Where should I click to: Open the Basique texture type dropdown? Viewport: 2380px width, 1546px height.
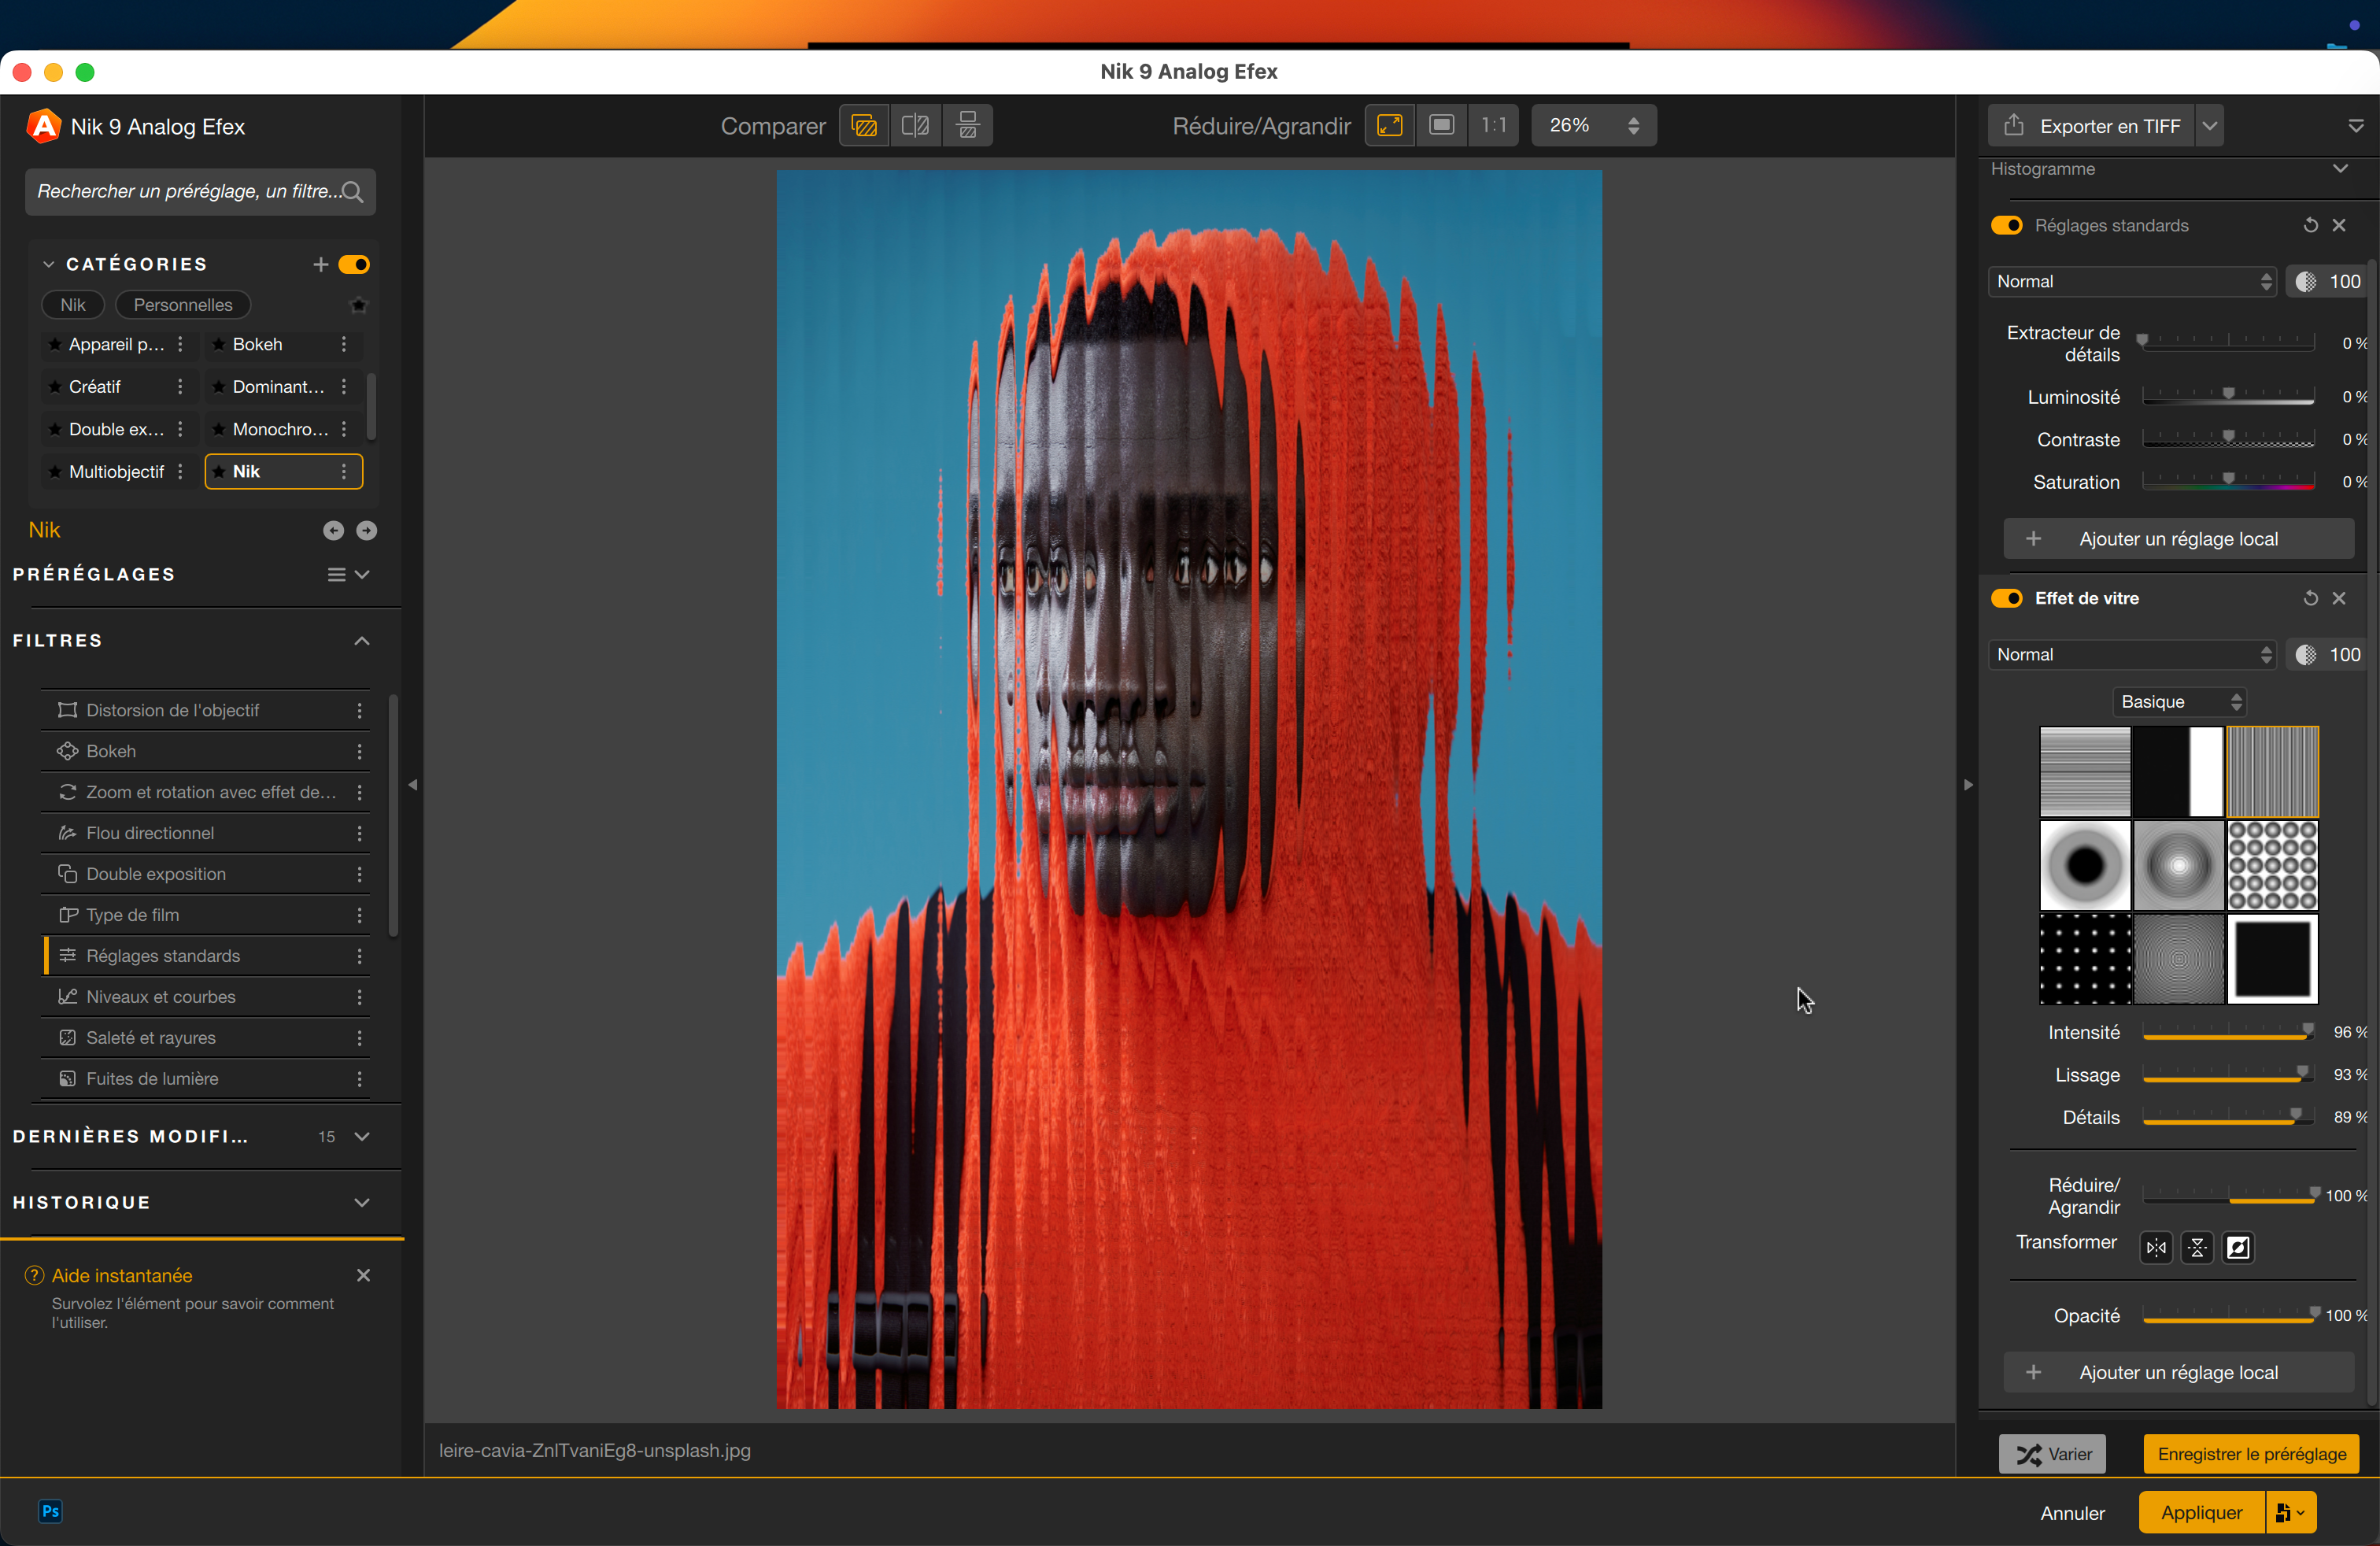[x=2179, y=702]
